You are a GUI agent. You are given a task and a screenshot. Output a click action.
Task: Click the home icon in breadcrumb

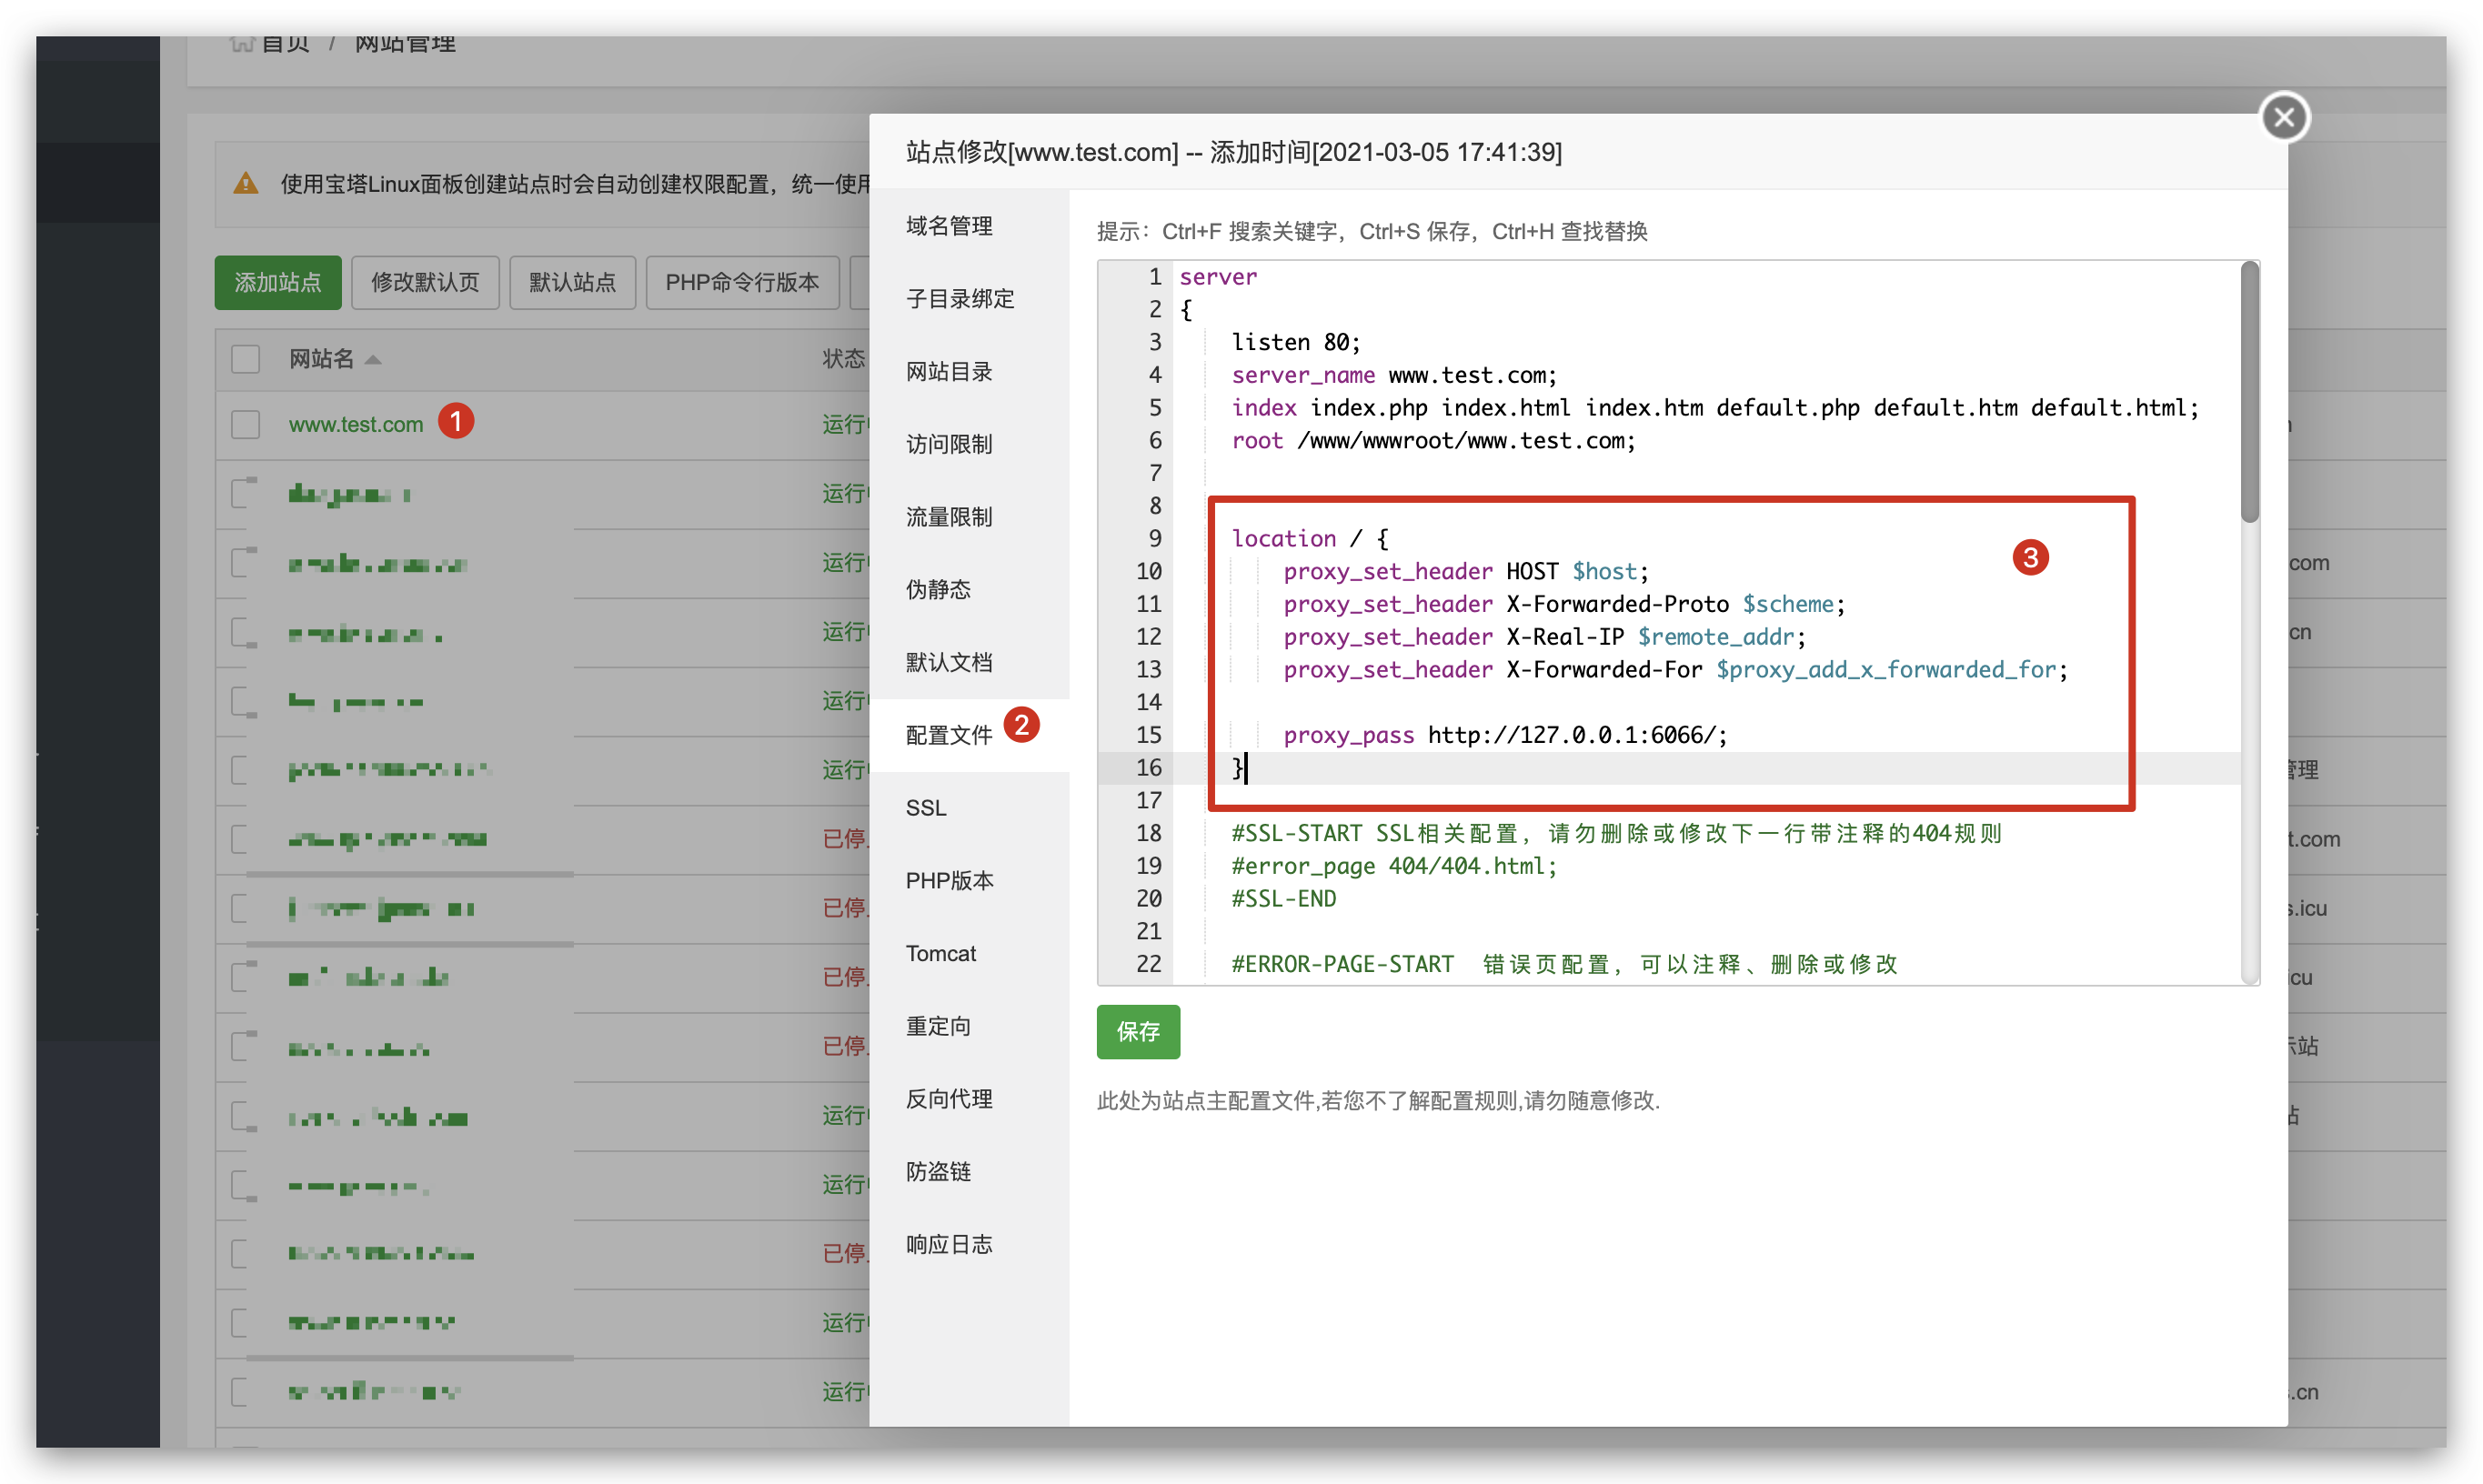[x=241, y=43]
